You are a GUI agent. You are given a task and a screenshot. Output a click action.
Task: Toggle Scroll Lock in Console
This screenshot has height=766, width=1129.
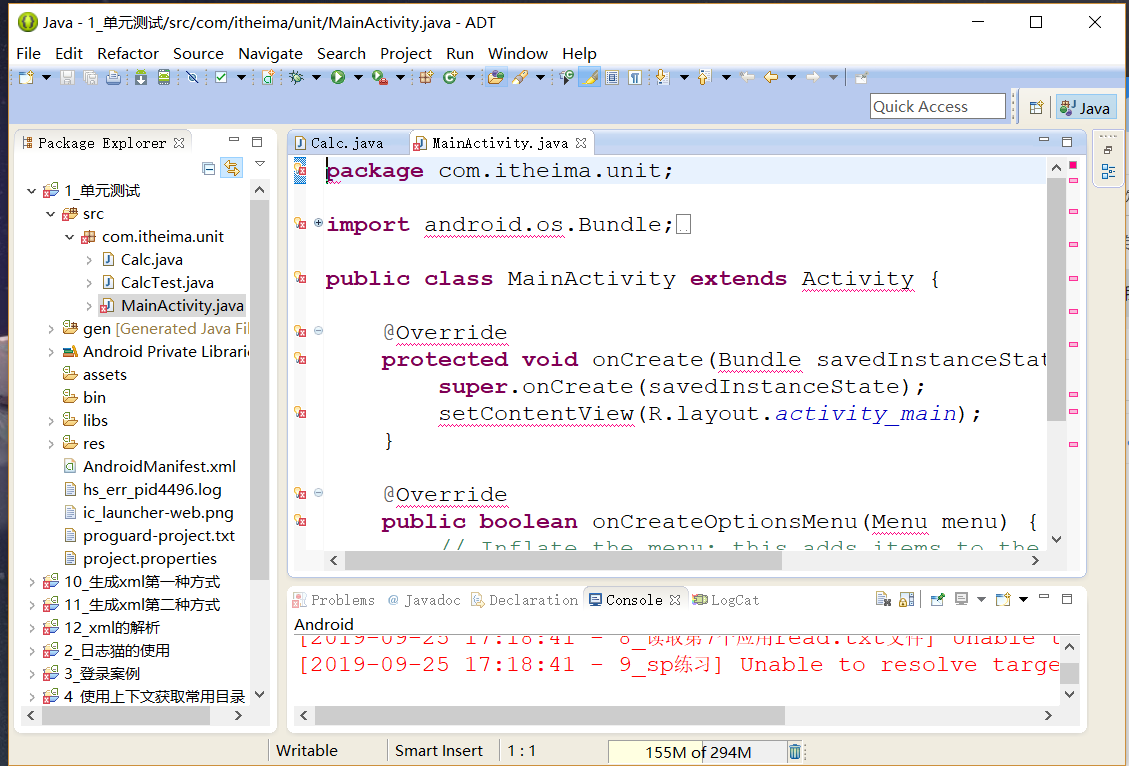point(907,599)
